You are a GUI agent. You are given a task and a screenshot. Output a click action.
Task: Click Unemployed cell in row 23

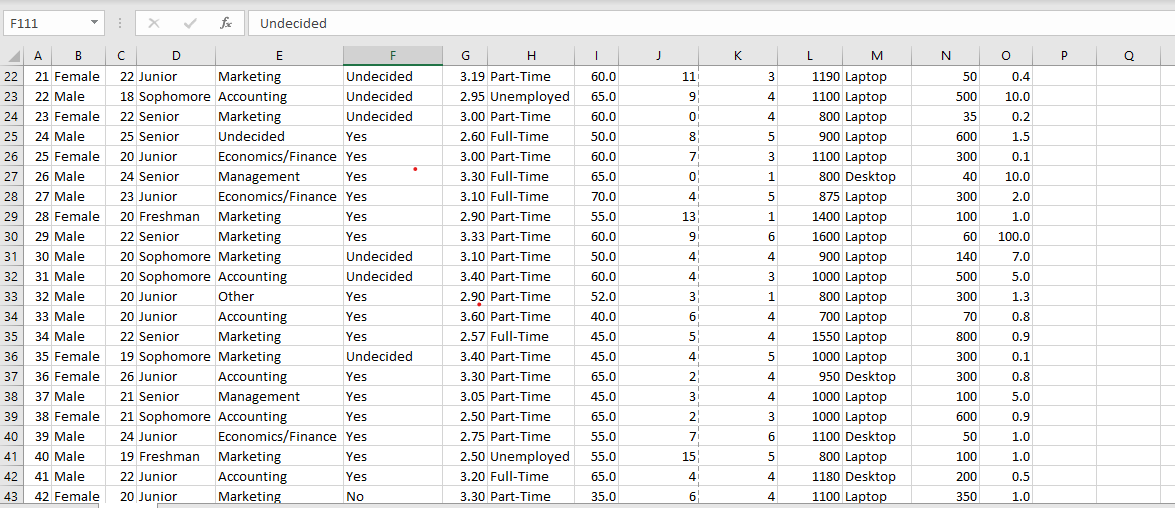point(531,97)
